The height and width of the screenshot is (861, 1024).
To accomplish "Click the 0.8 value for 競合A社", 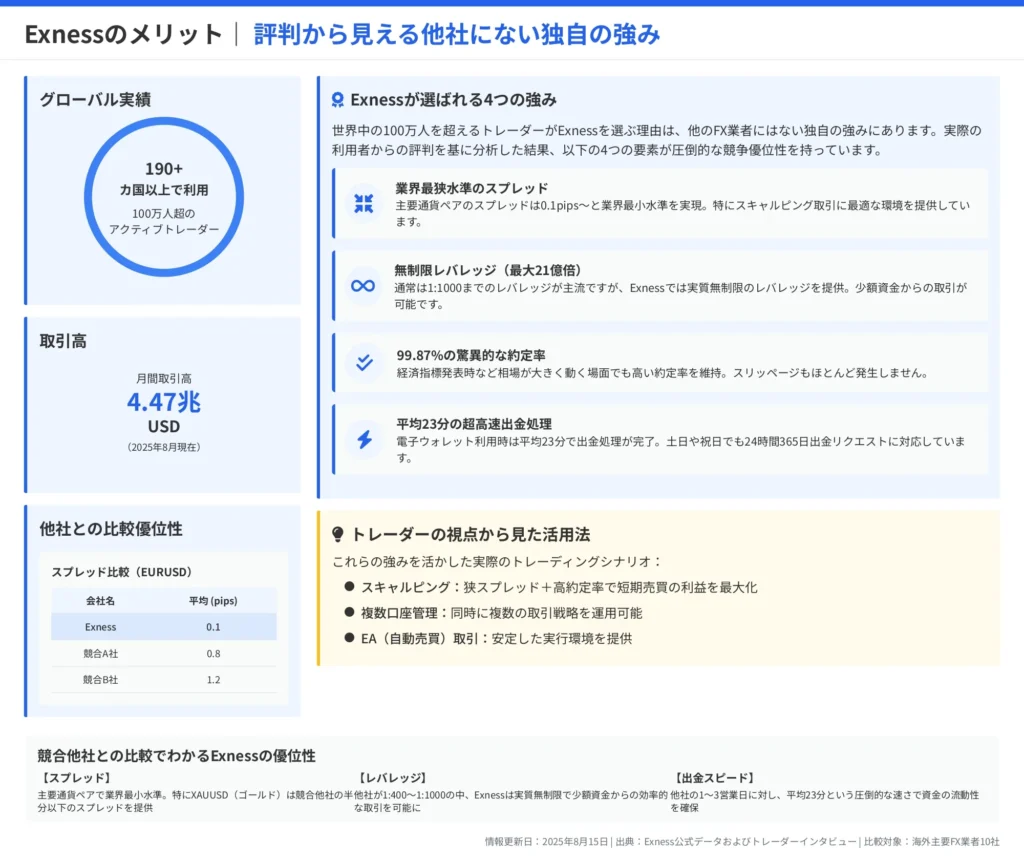I will (x=214, y=653).
